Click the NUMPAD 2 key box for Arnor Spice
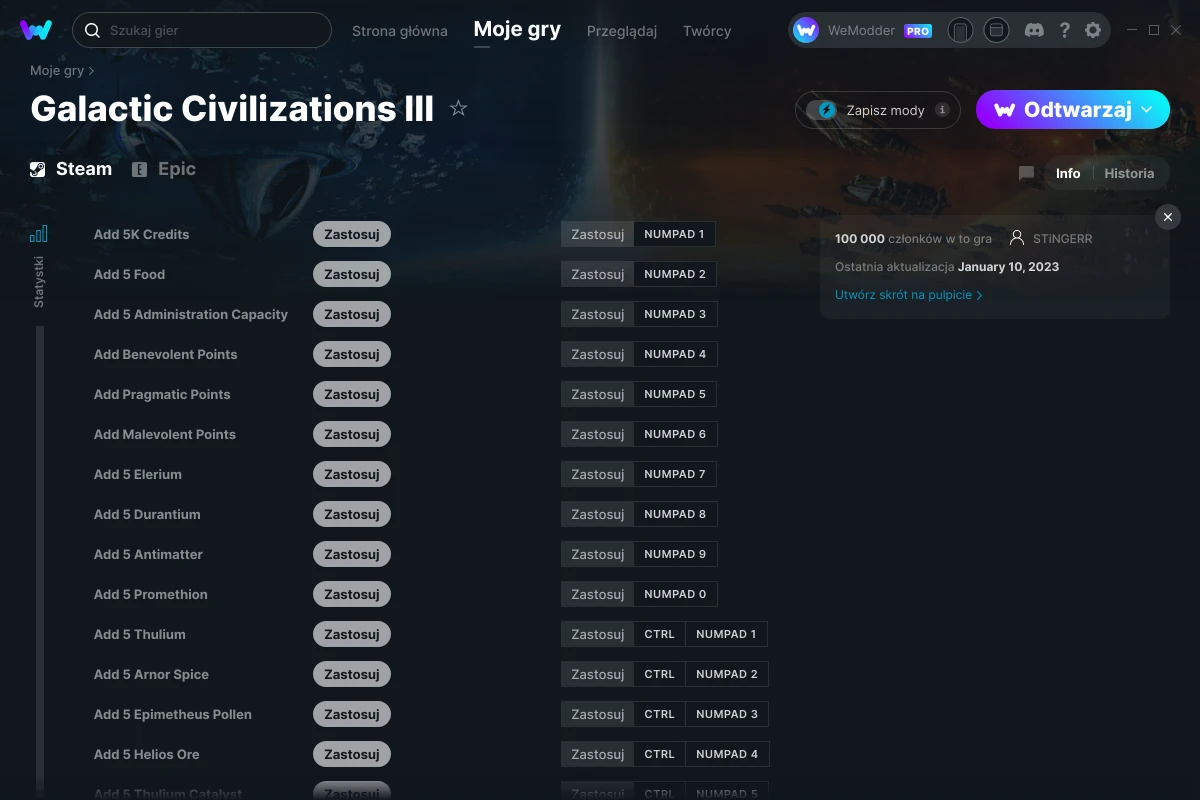Screen dimensions: 1200x800 pyautogui.click(x=727, y=674)
